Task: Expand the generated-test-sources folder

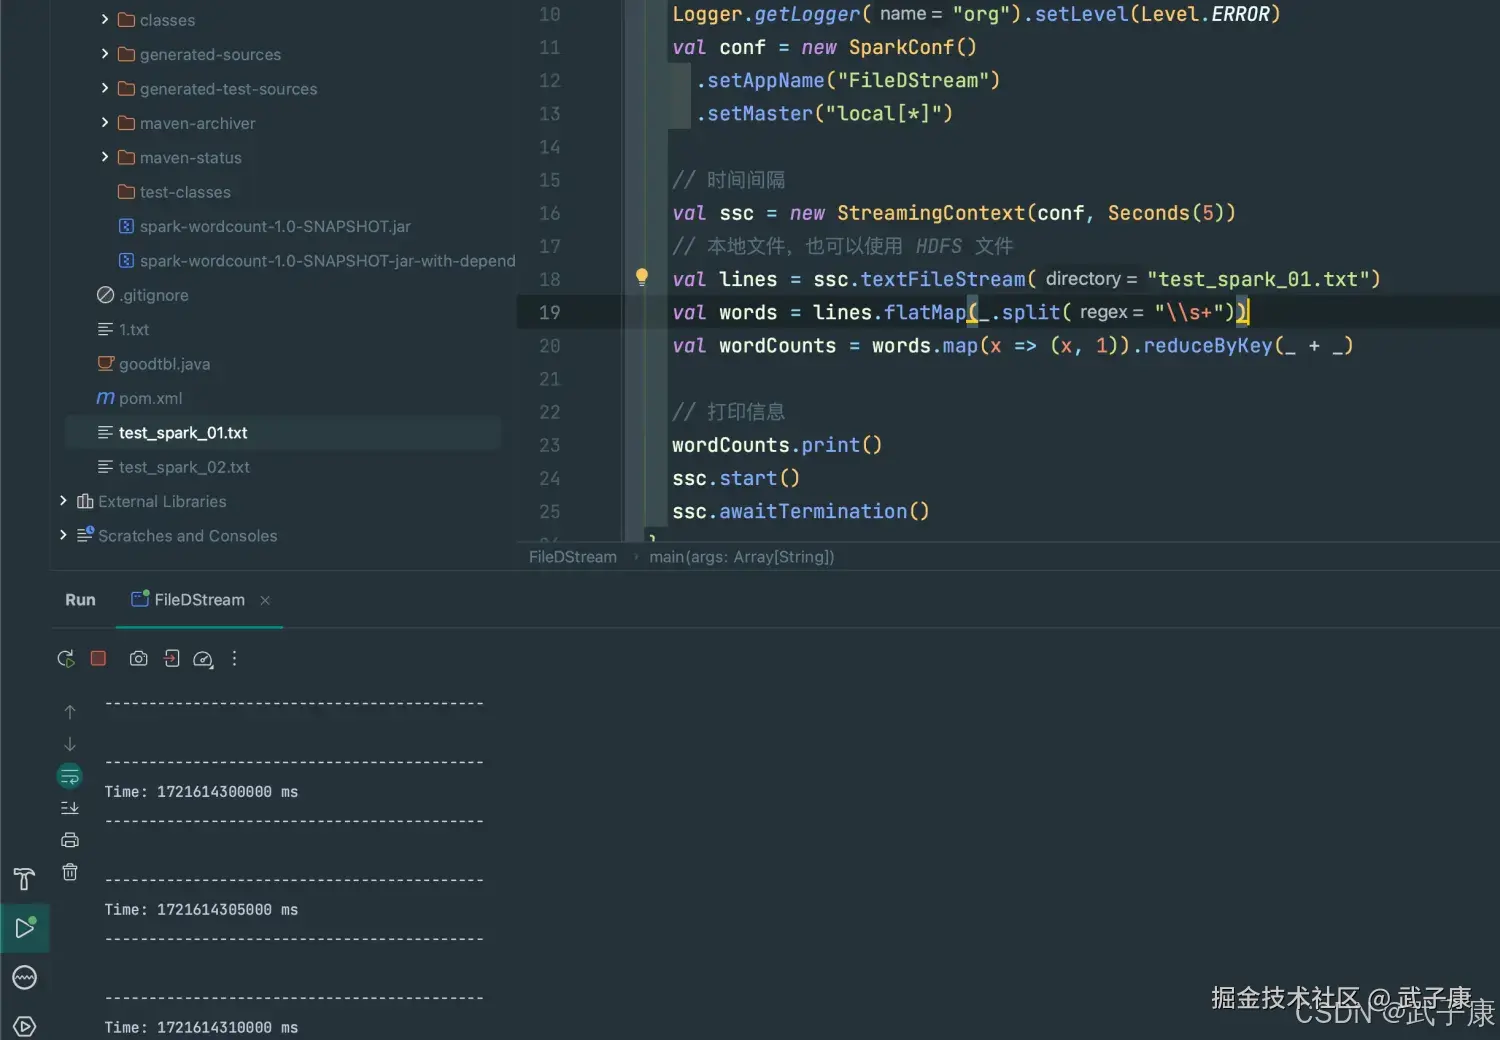Action: coord(104,88)
